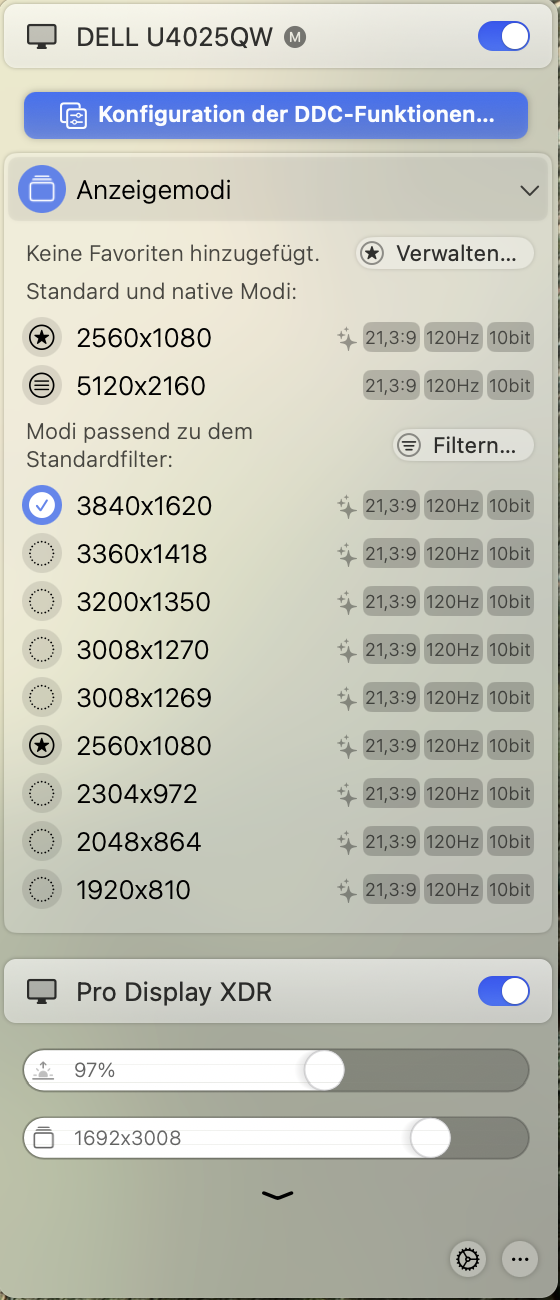This screenshot has height=1300, width=560.
Task: Click the monitor icon beside DELL U4025QW
Action: coord(42,38)
